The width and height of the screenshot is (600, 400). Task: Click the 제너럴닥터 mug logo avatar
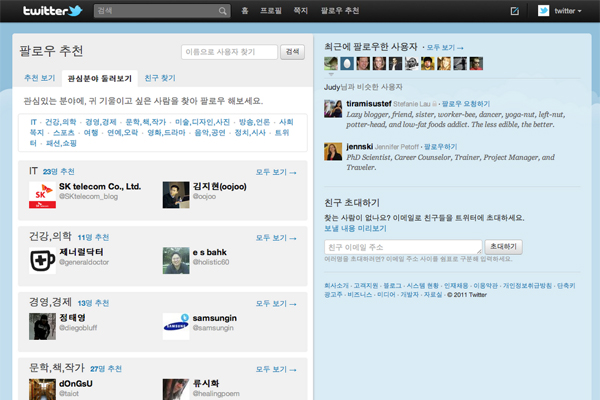pos(42,261)
